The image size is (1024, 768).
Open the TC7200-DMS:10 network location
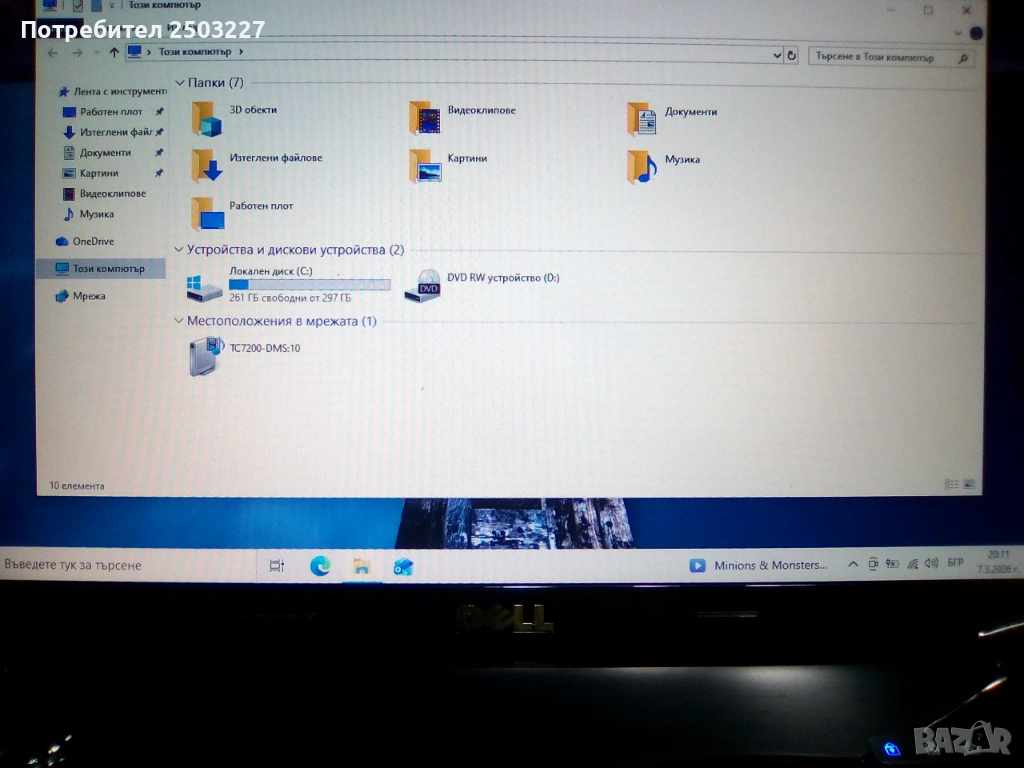[203, 356]
